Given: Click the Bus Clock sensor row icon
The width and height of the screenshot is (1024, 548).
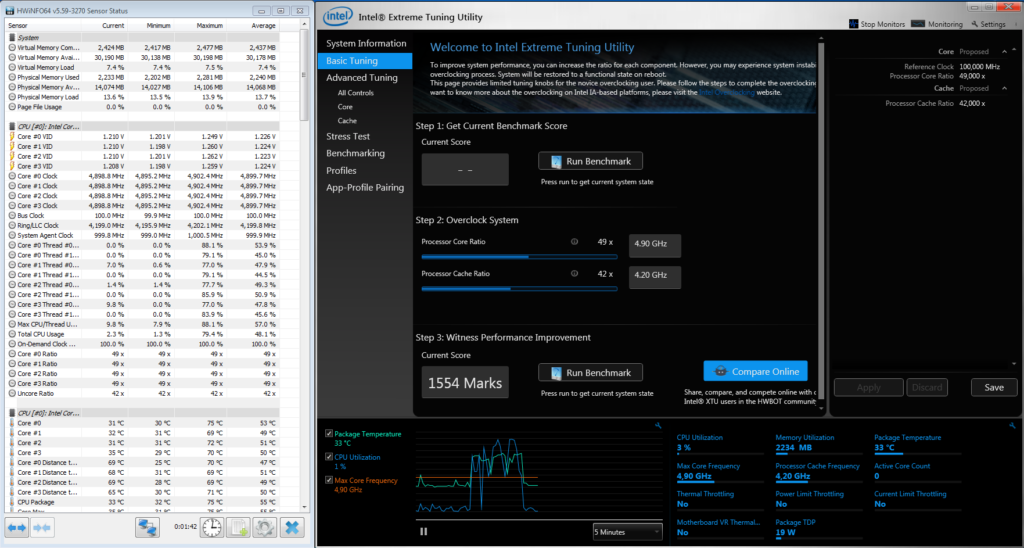Looking at the screenshot, I should [12, 215].
